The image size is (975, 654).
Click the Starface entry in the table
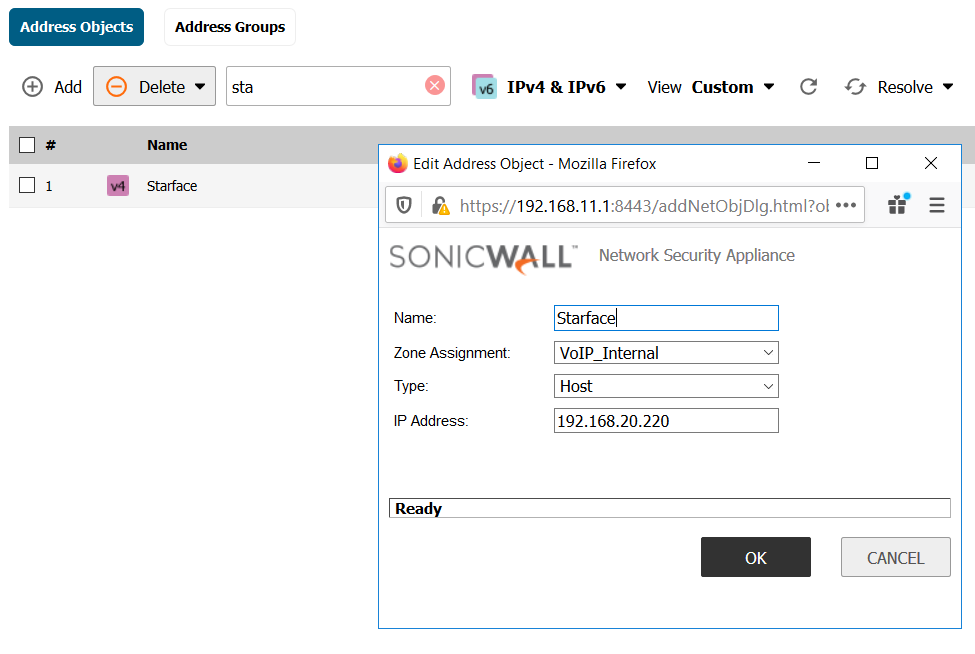tap(172, 186)
